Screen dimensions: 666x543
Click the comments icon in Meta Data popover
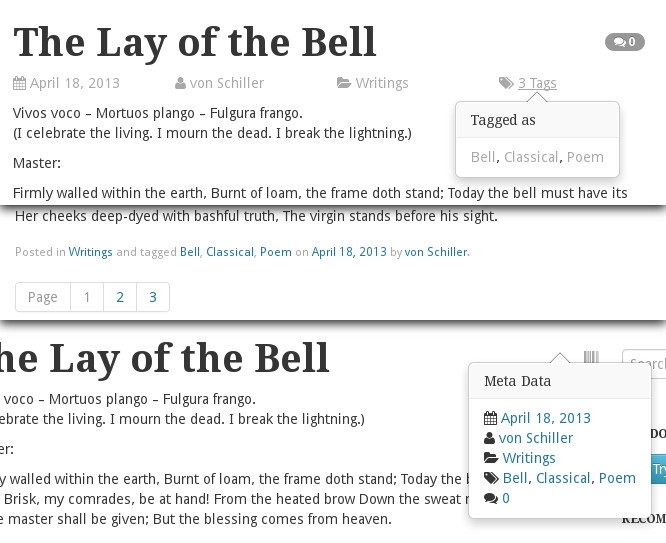click(490, 498)
